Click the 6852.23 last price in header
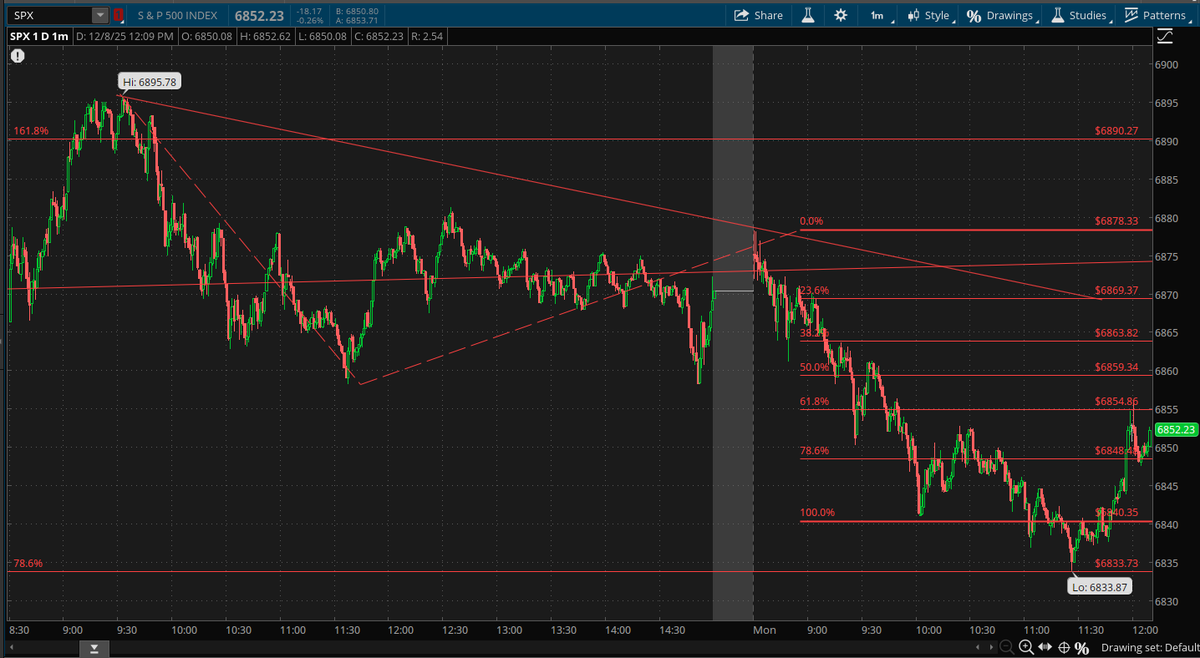Viewport: 1200px width, 658px height. coord(257,15)
